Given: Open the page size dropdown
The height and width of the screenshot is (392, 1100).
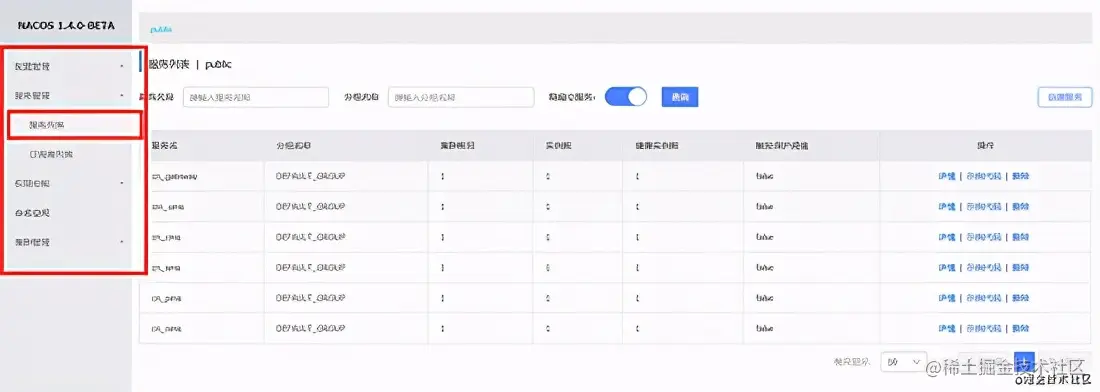Looking at the screenshot, I should 904,362.
